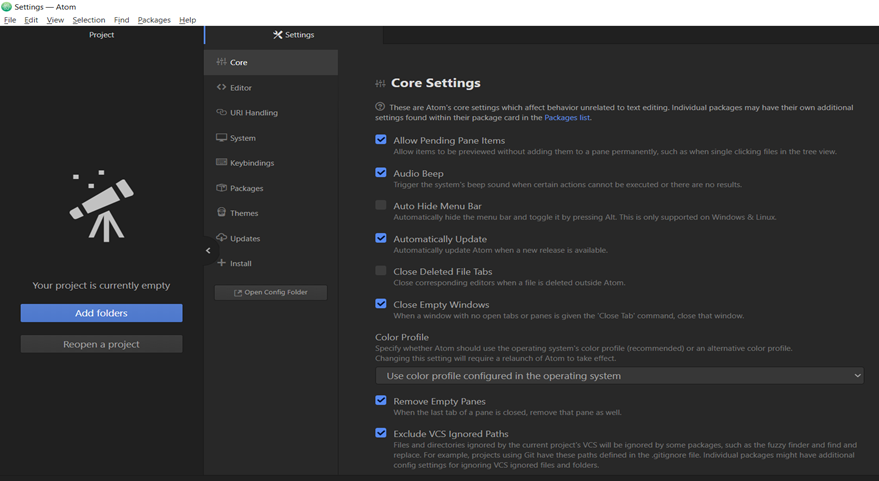This screenshot has width=879, height=481.
Task: Select the Project tab
Action: [101, 35]
